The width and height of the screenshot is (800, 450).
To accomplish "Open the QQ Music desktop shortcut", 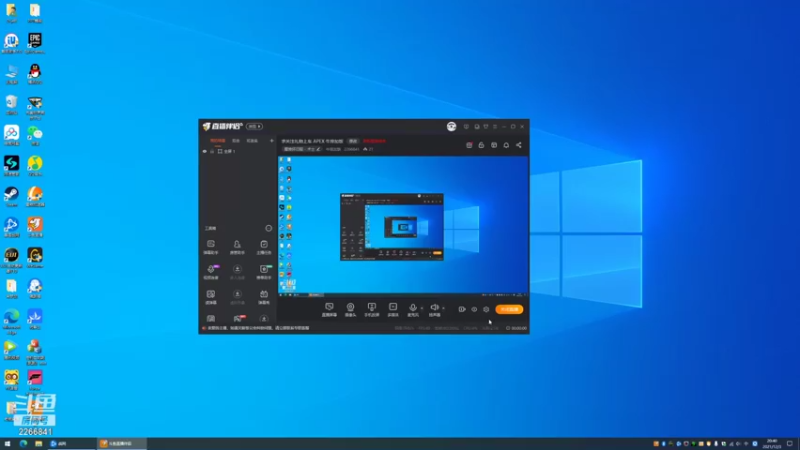I will pos(35,166).
